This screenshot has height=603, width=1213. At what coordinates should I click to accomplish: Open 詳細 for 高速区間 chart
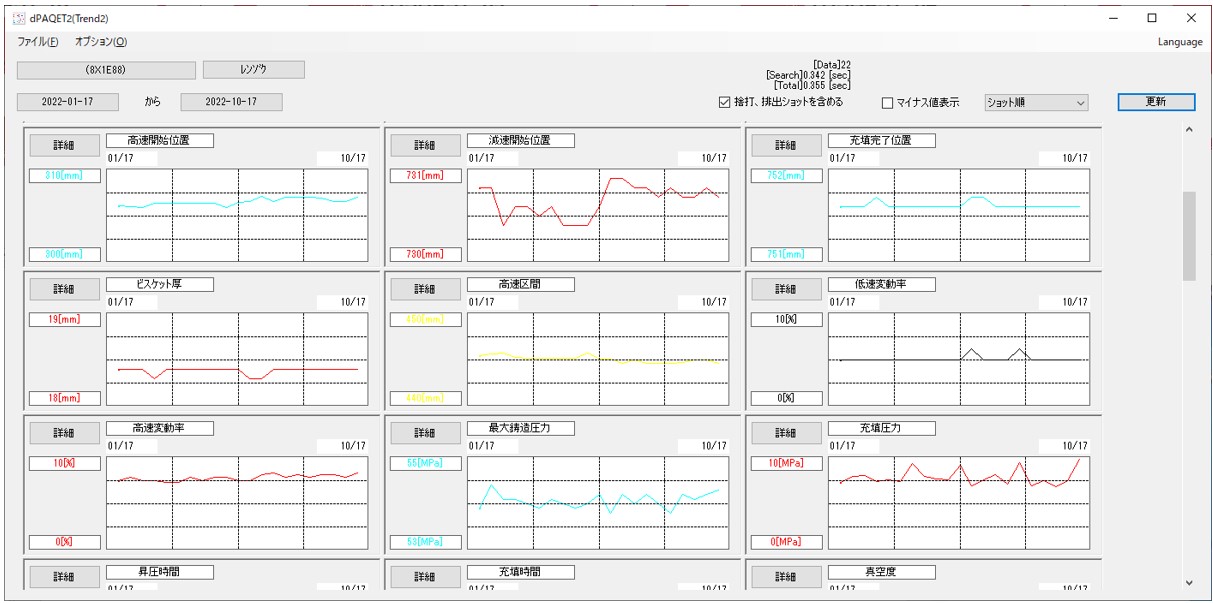tap(425, 289)
